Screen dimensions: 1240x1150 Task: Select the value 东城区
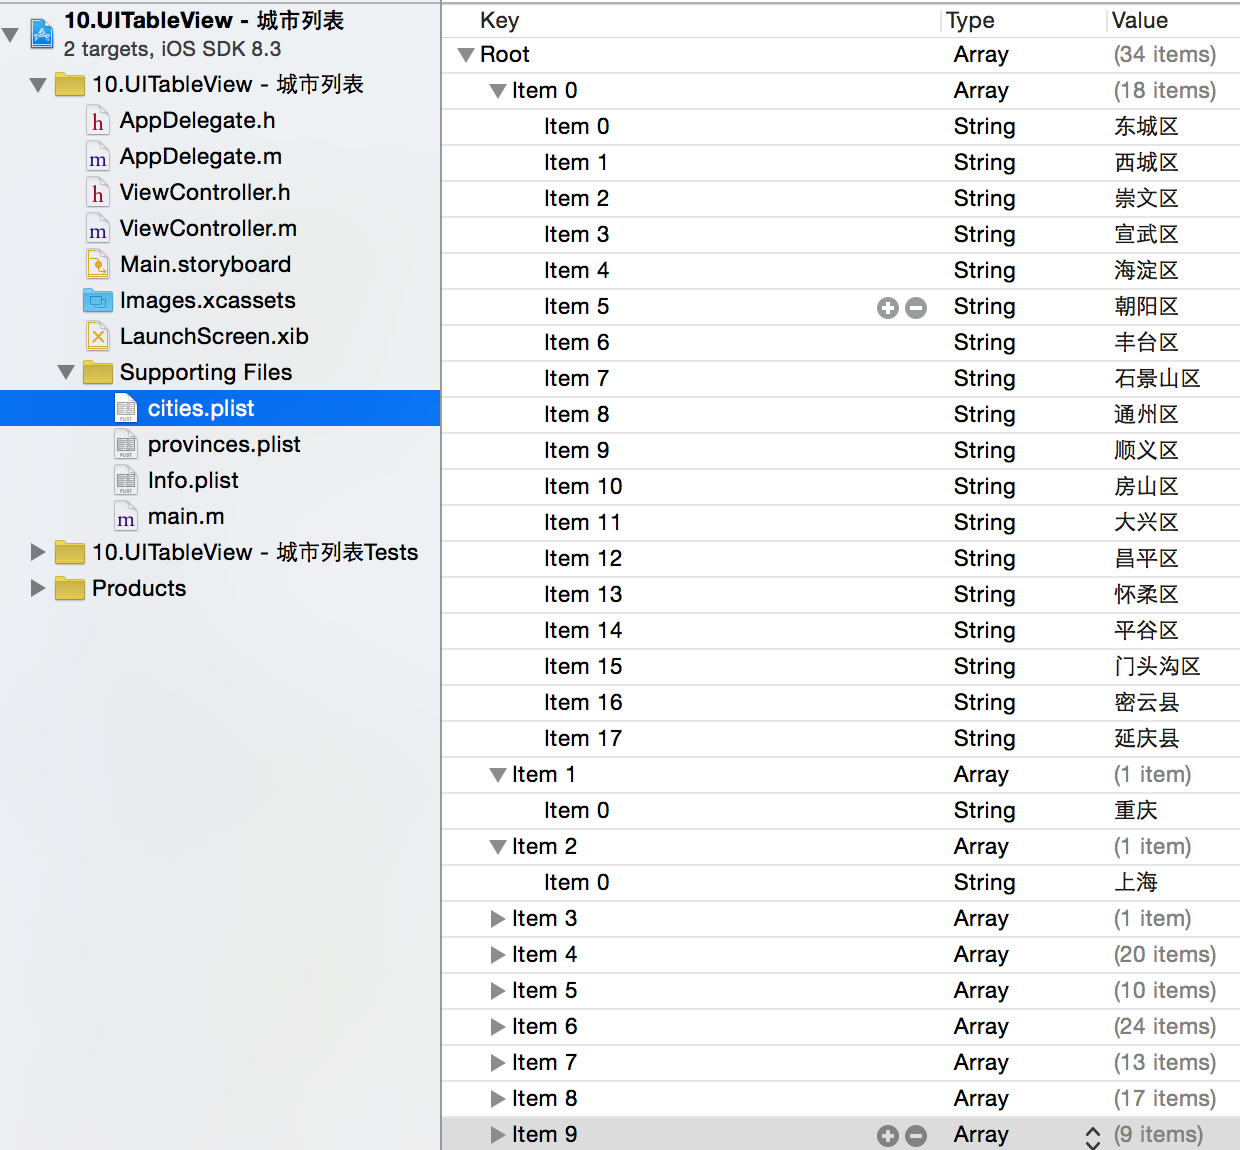pyautogui.click(x=1147, y=127)
